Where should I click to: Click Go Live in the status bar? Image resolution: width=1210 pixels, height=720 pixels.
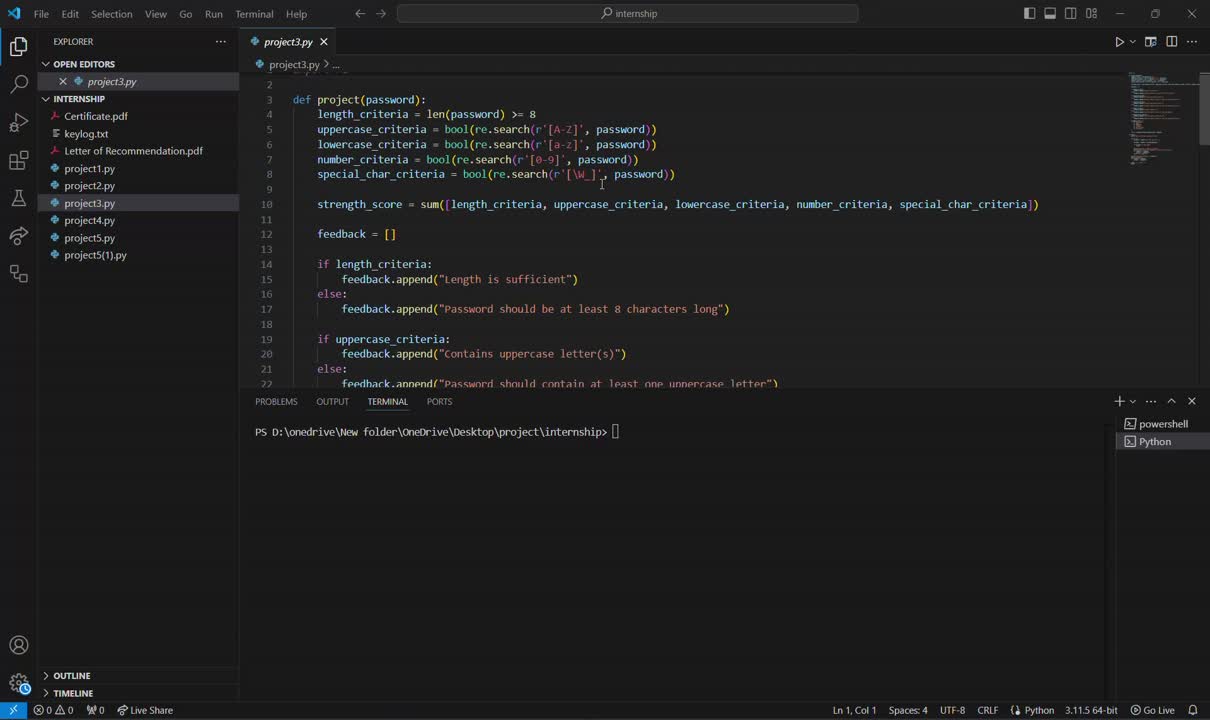[1152, 710]
